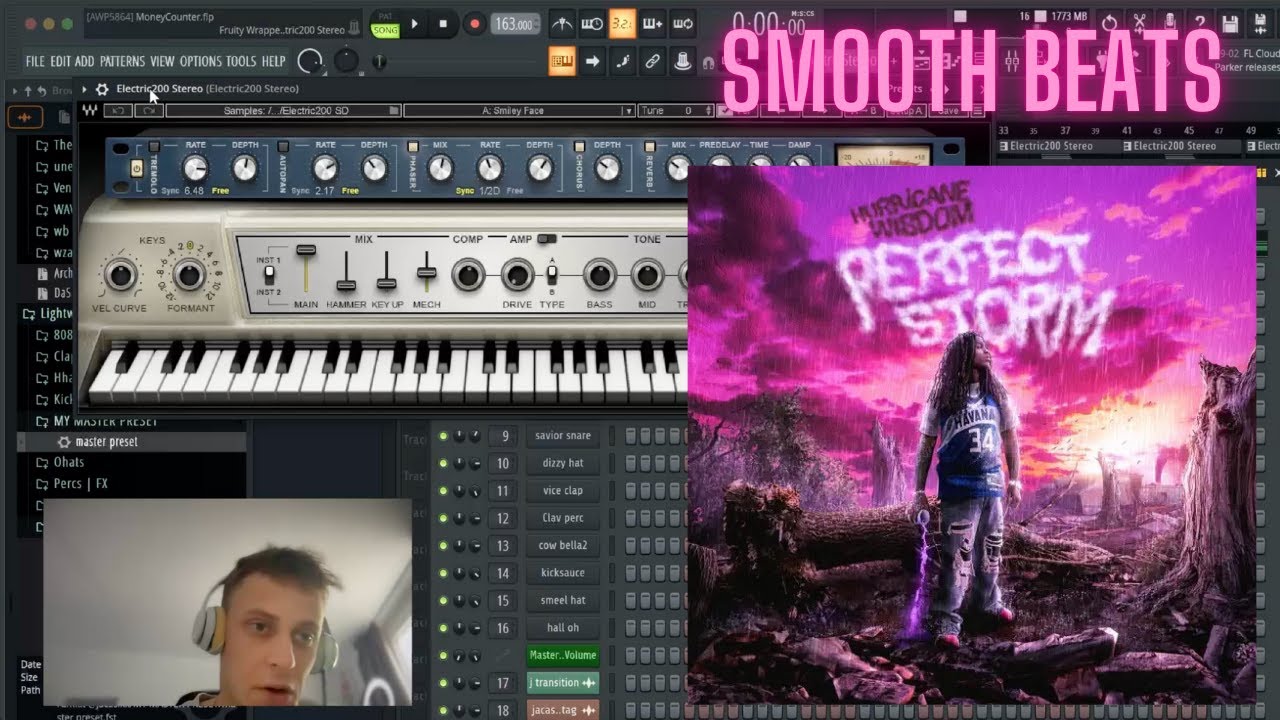Screen dimensions: 1280x720
Task: Switch to SONG mode
Action: coord(385,31)
